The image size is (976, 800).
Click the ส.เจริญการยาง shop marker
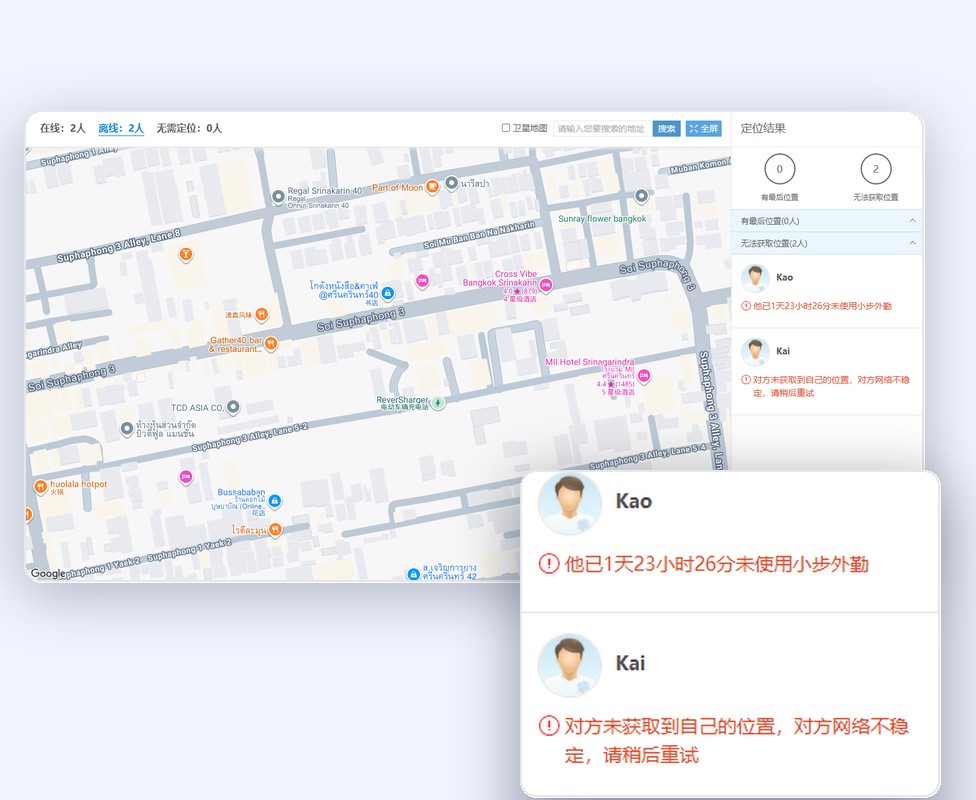413,574
